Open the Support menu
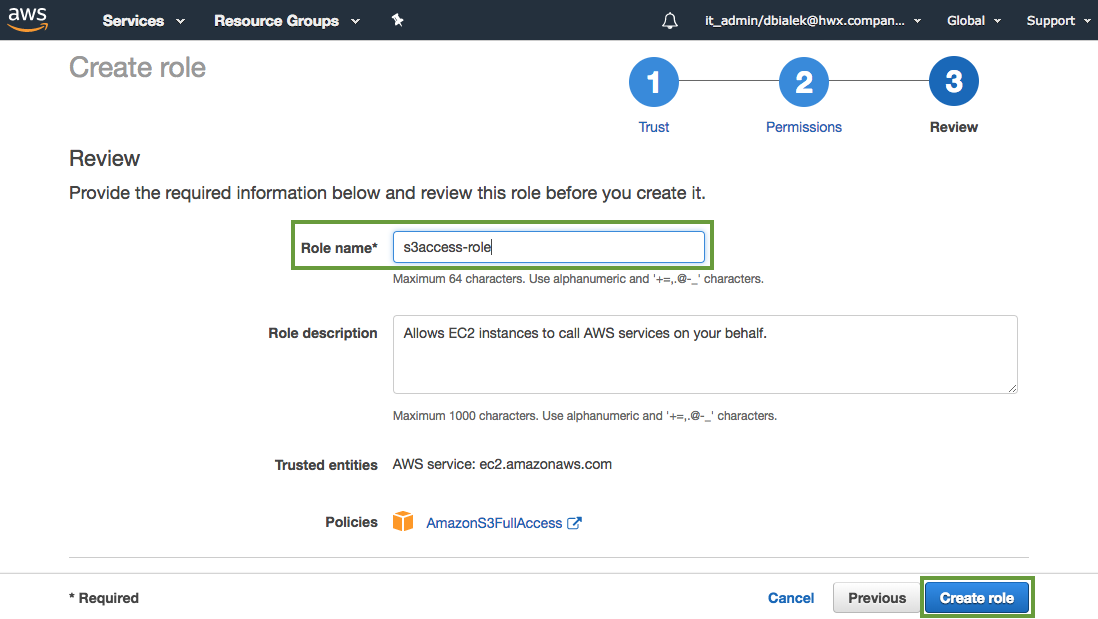1098x619 pixels. click(x=1058, y=21)
